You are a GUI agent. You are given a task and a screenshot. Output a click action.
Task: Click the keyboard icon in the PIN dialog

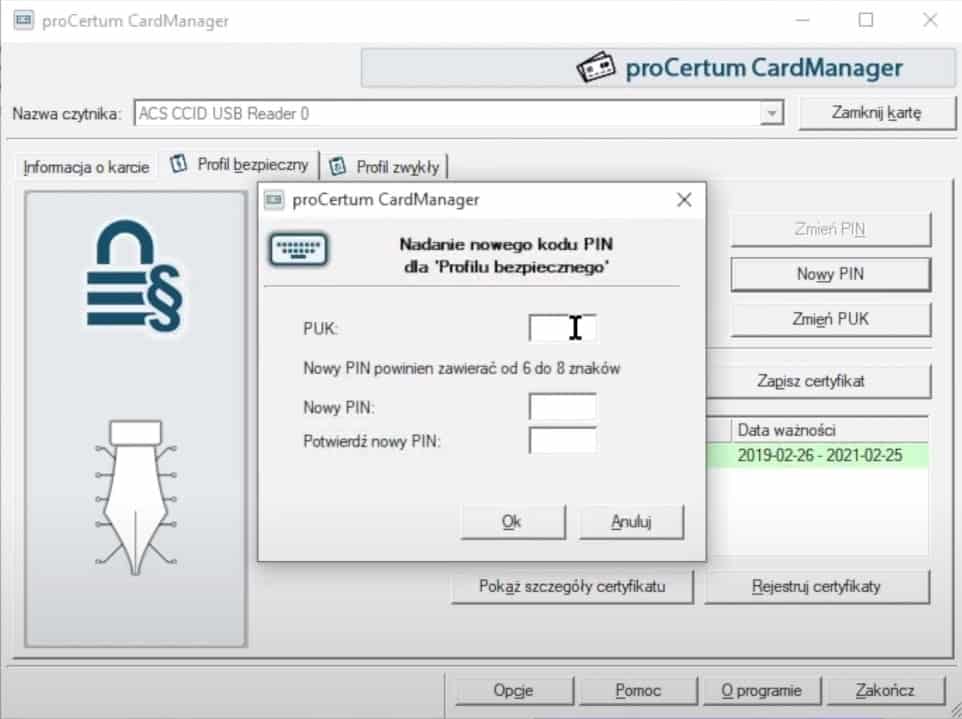pos(299,250)
